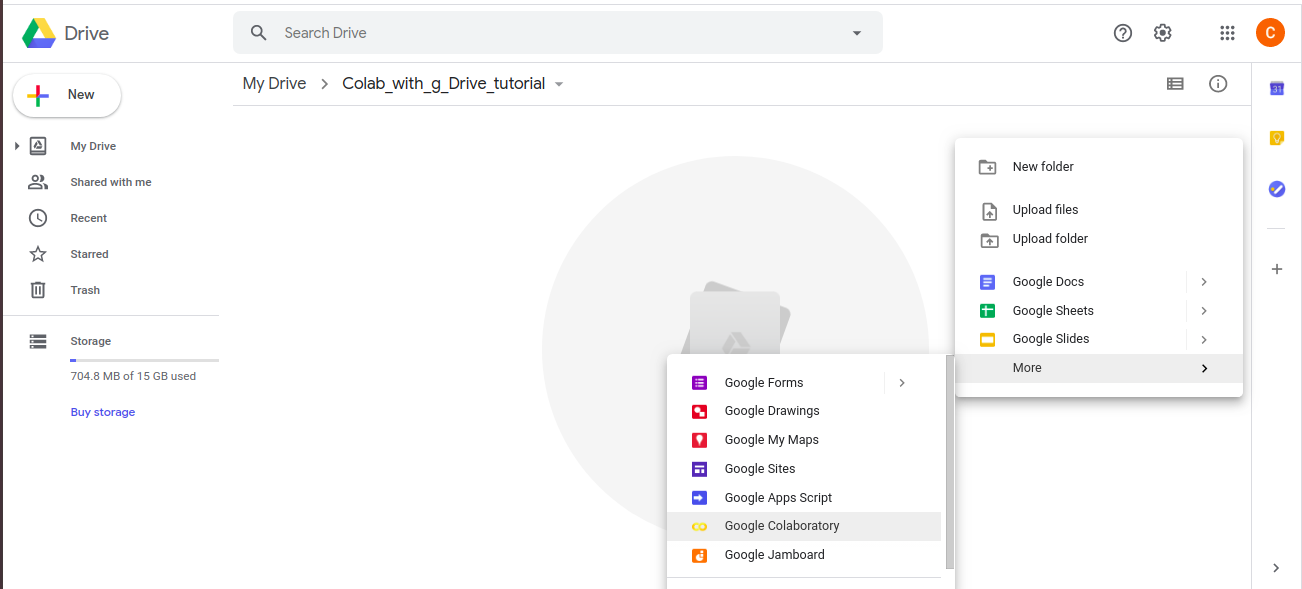Select Google Colaboratory from menu
This screenshot has width=1302, height=589.
coord(781,526)
